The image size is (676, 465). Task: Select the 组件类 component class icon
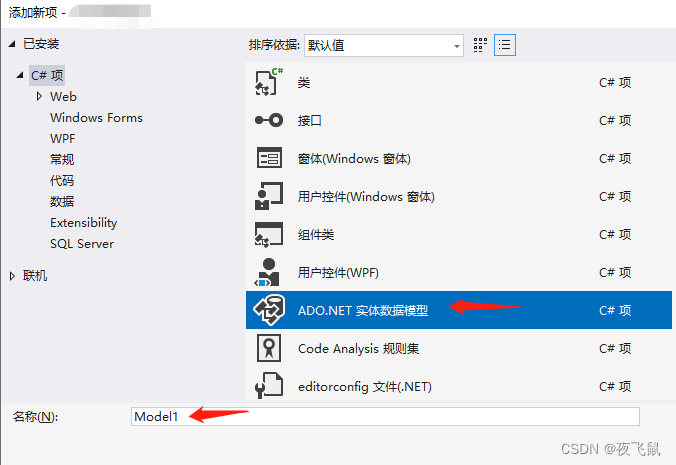coord(269,234)
